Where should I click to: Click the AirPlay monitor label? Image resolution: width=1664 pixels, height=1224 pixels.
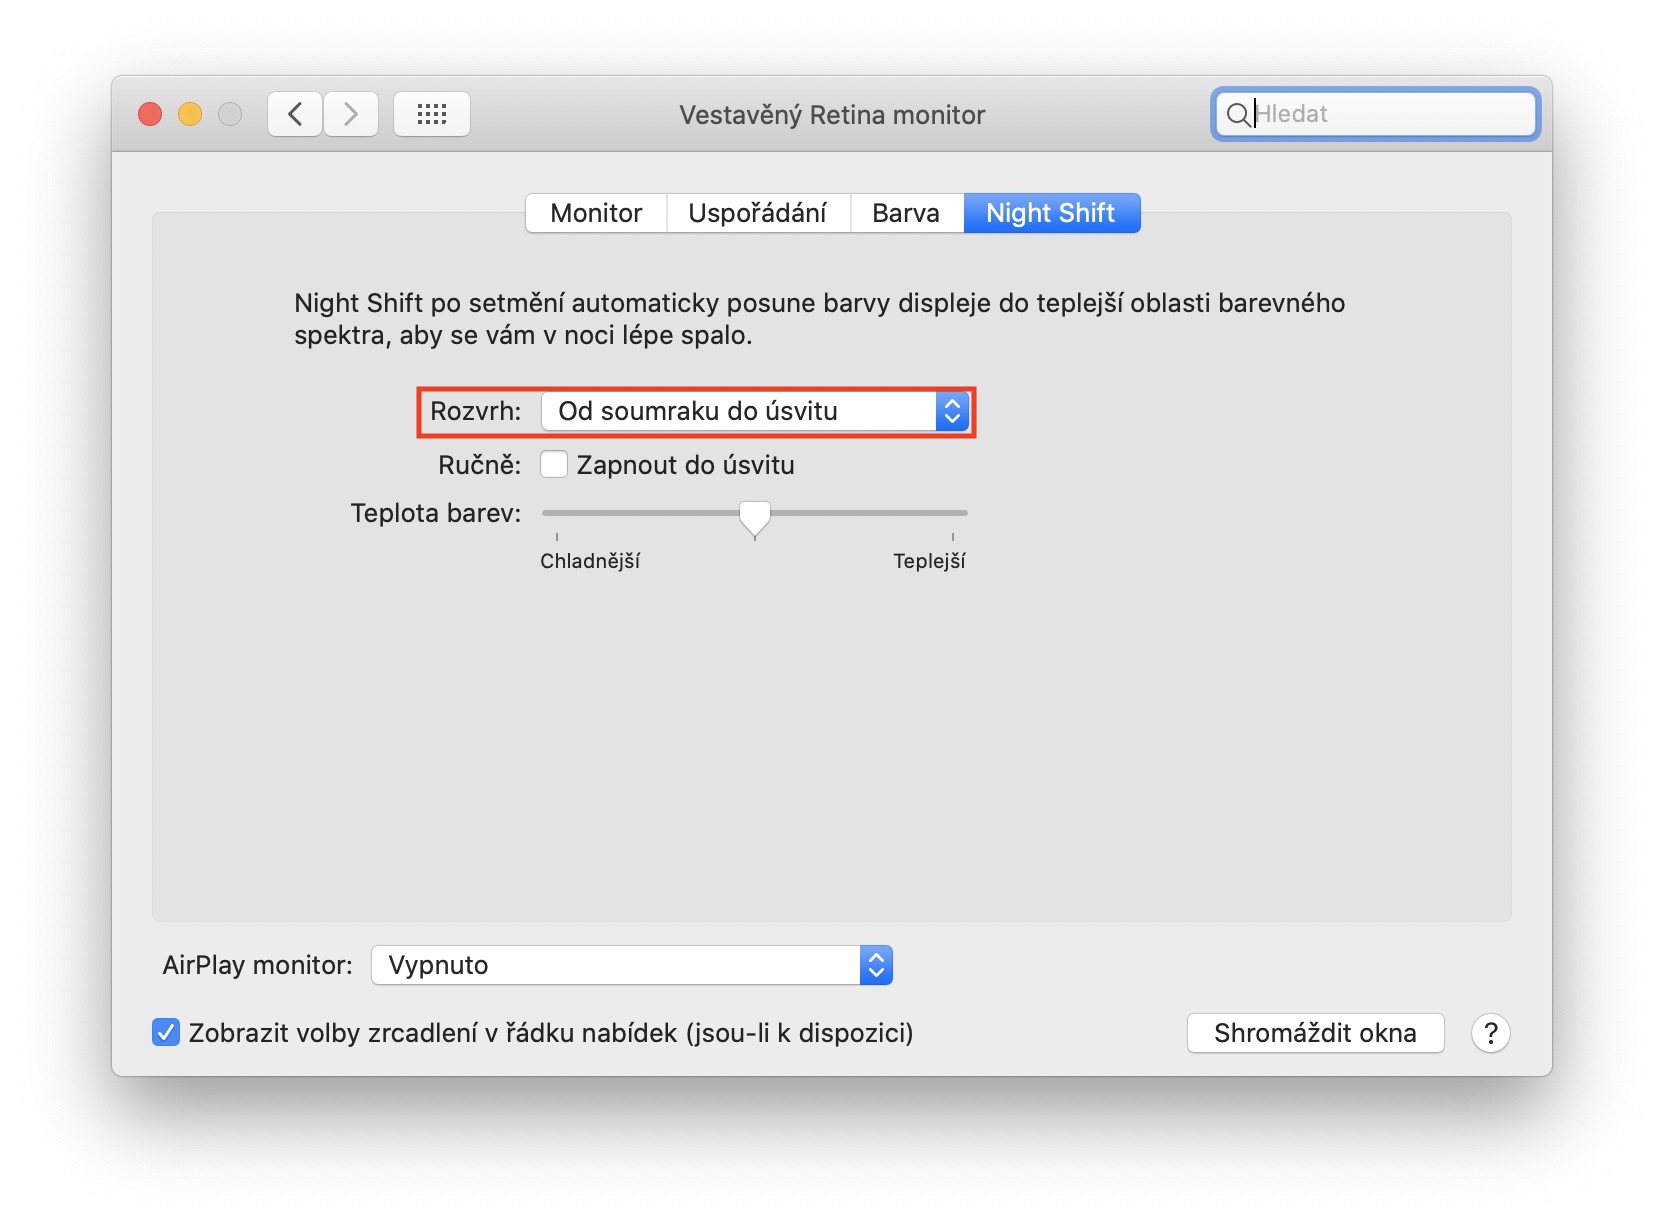tap(258, 965)
